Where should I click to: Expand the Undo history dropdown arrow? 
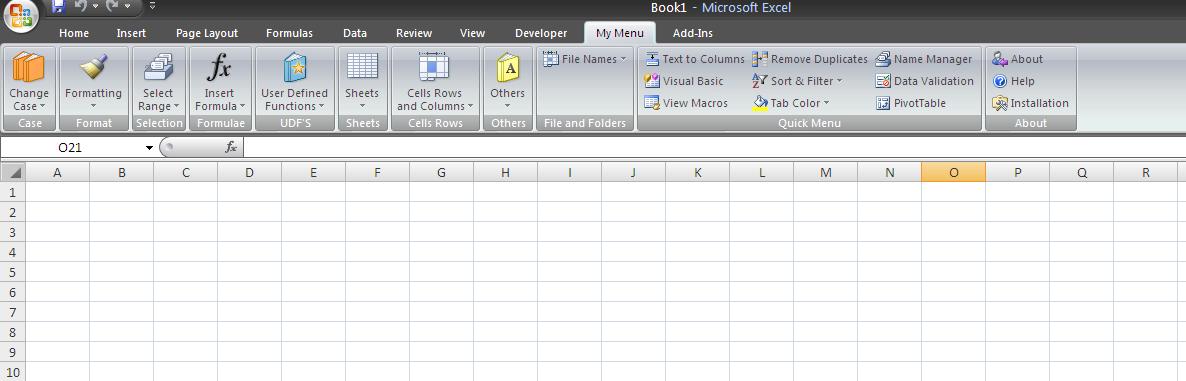(x=95, y=7)
